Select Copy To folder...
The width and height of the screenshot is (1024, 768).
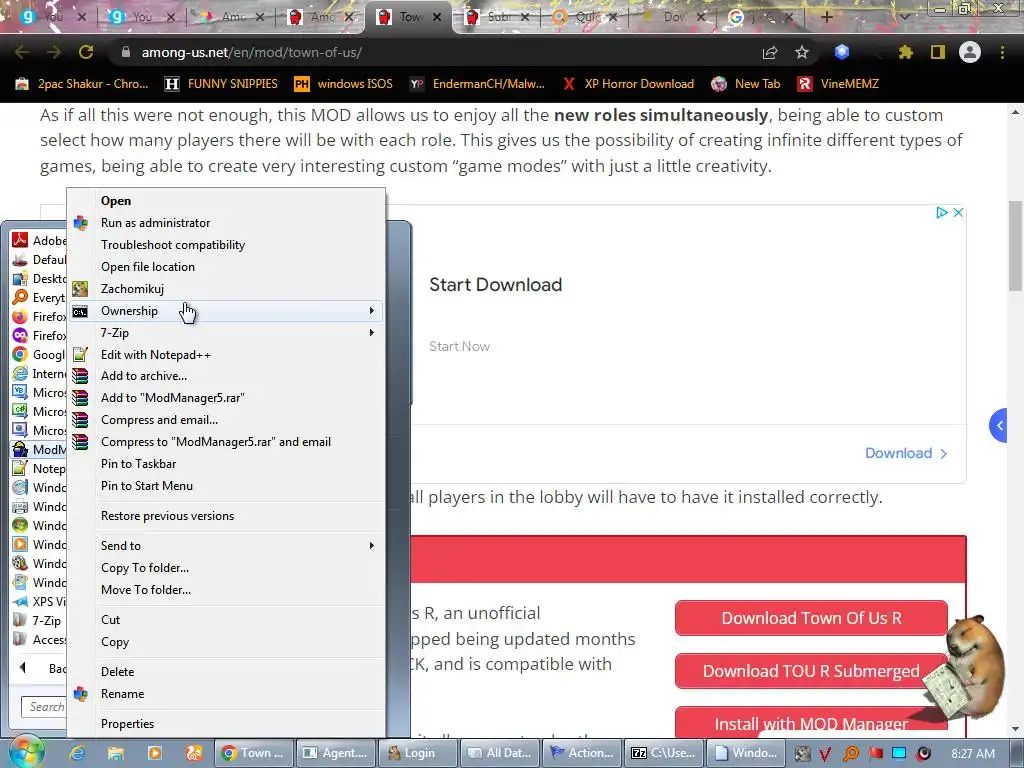(x=226, y=568)
